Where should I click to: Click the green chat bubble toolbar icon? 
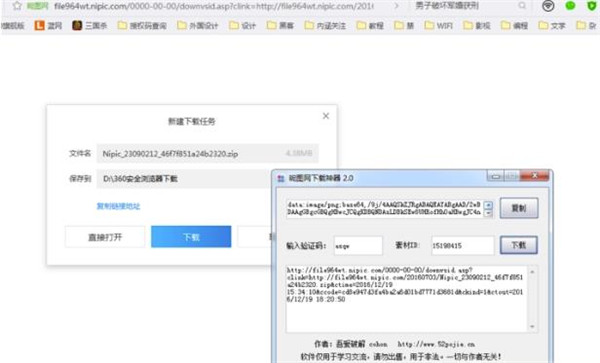pos(571,6)
